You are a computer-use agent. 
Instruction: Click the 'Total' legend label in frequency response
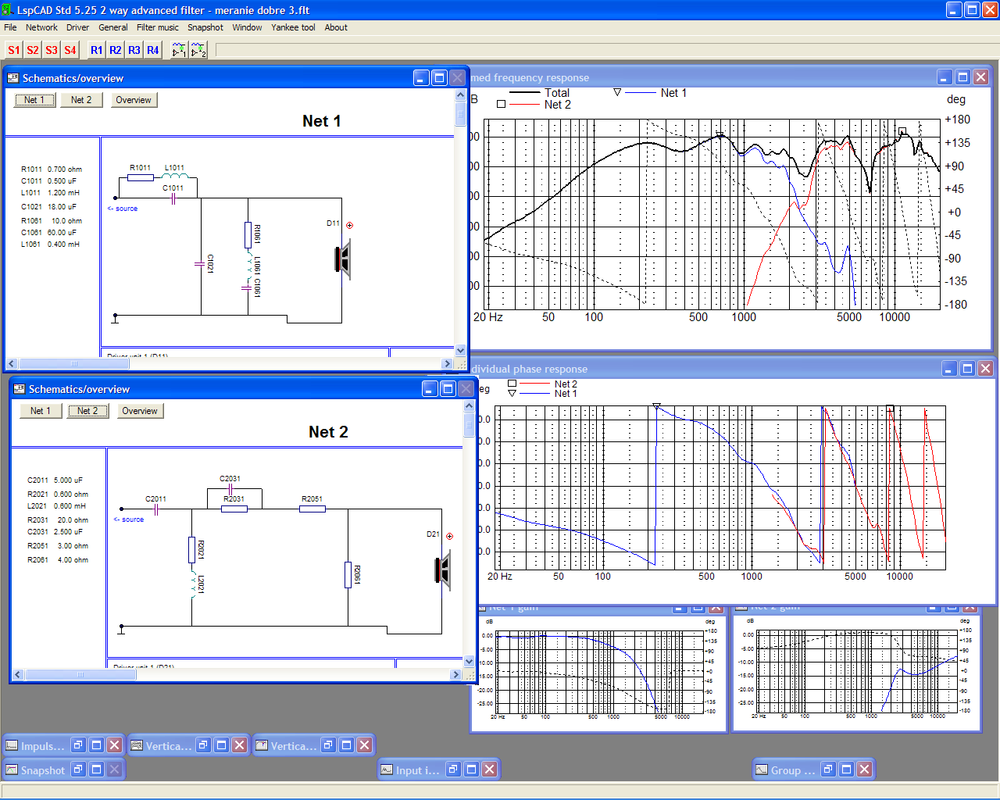click(557, 93)
